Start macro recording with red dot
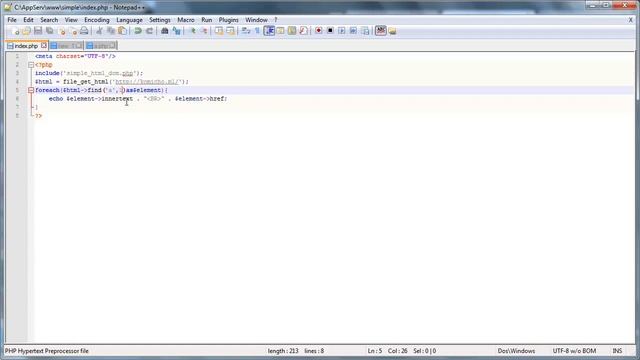 pyautogui.click(x=319, y=31)
